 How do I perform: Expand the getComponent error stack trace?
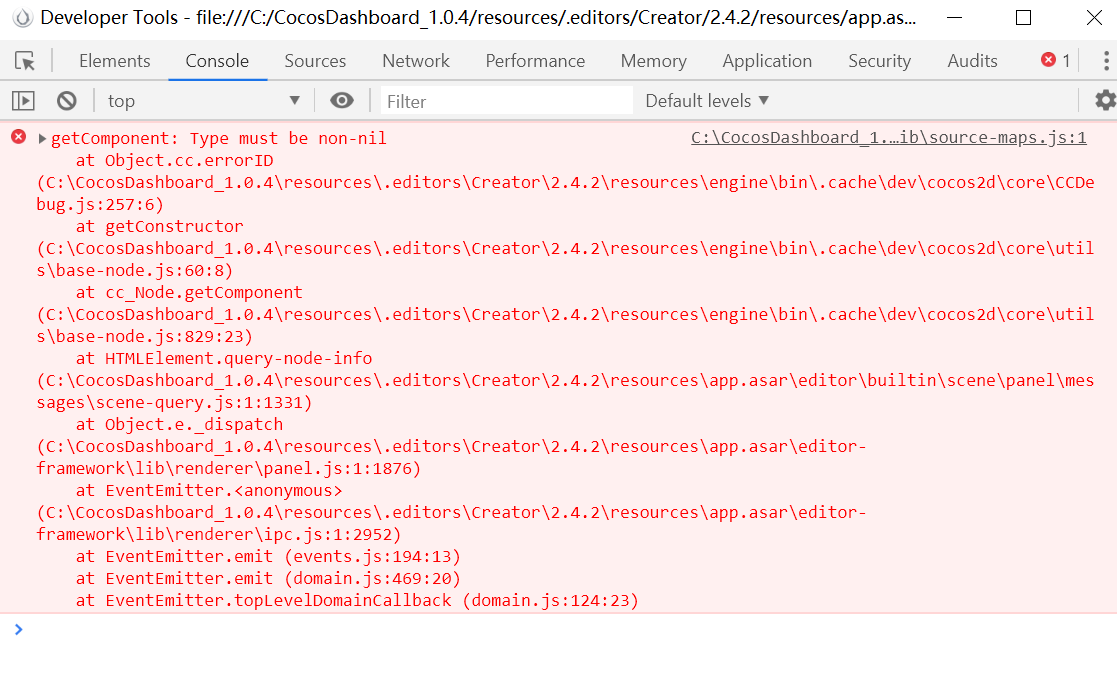tap(42, 139)
